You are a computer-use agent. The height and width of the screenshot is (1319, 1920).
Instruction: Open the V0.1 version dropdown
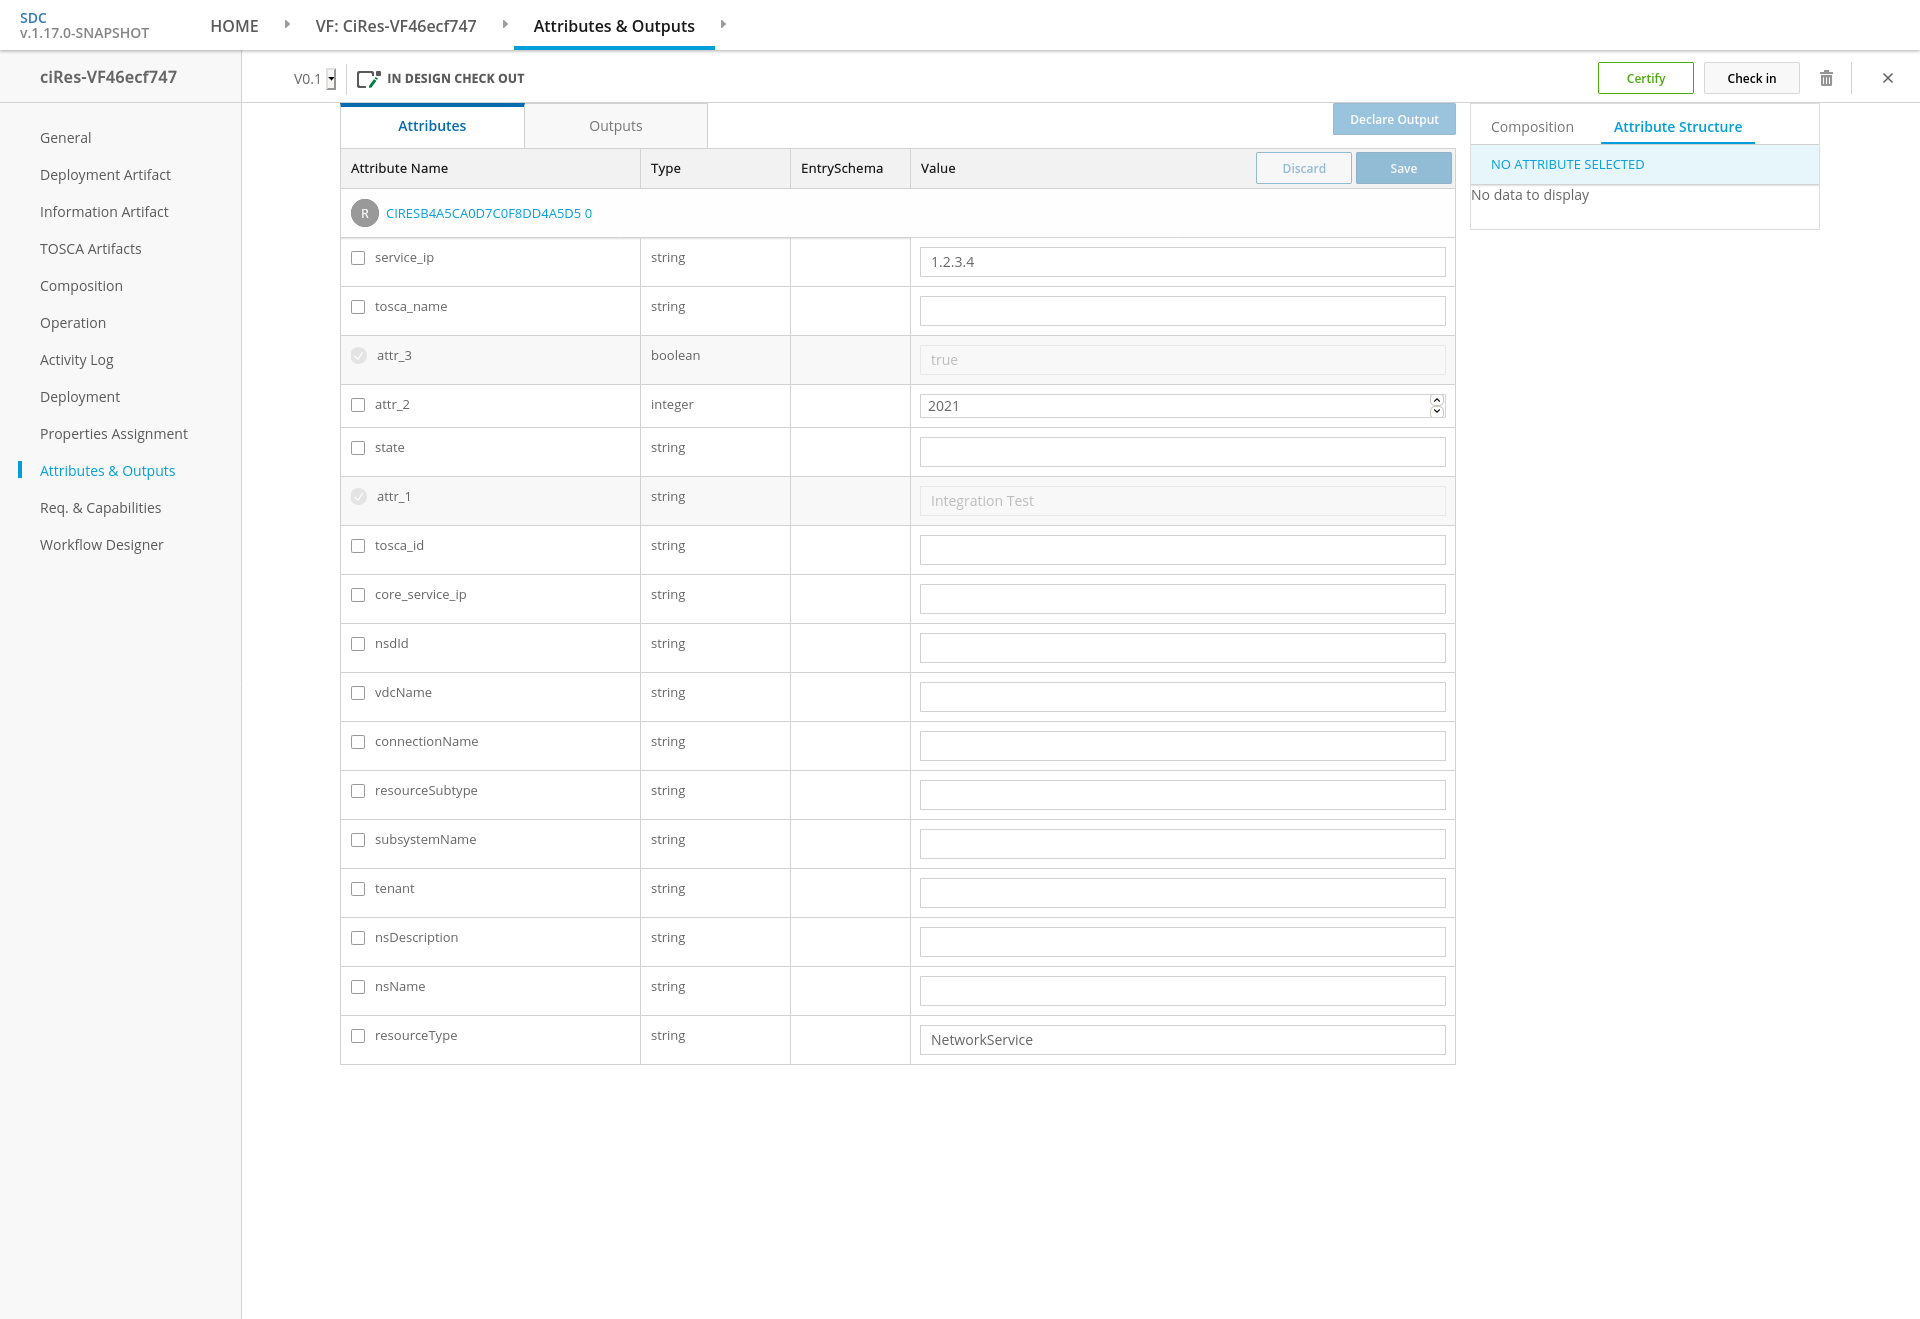(331, 79)
